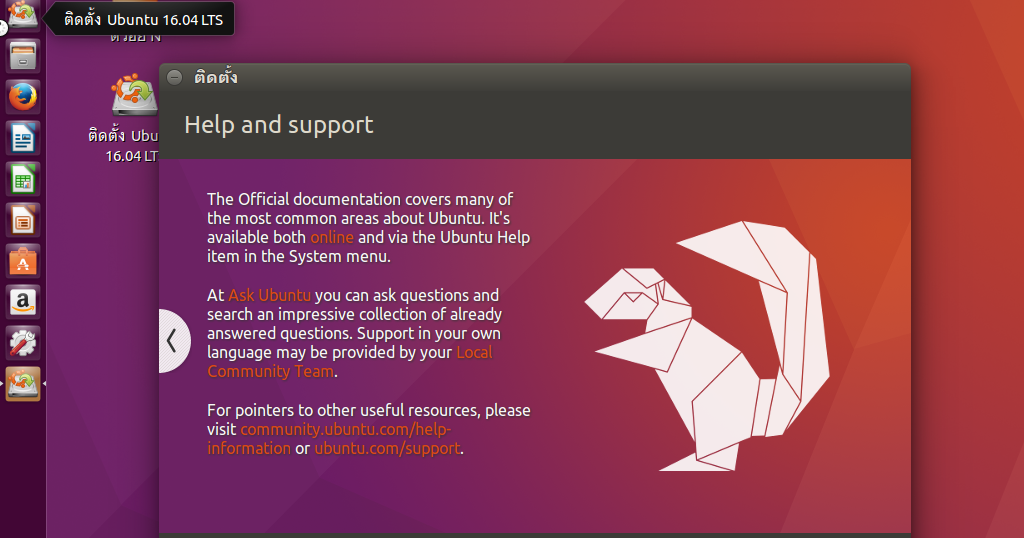Click the 'ติดตั้ง Ubuntu 16.04 LTS' tooltip
The height and width of the screenshot is (538, 1024).
click(143, 19)
